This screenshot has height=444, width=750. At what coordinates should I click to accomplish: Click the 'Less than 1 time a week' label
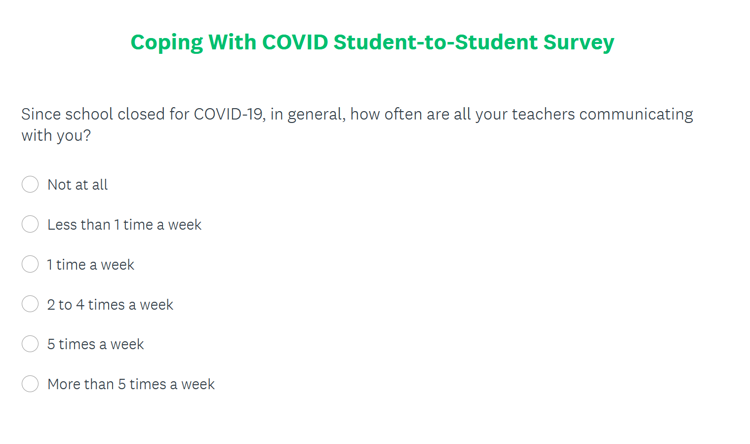point(124,224)
